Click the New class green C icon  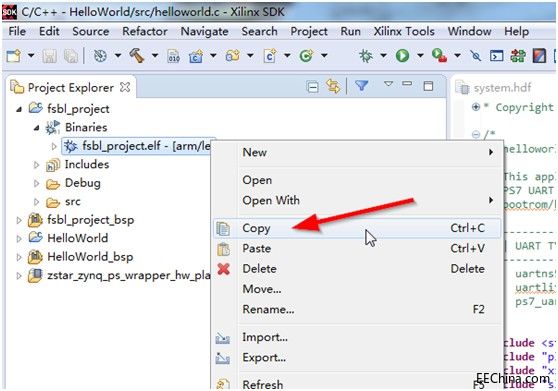pos(306,56)
